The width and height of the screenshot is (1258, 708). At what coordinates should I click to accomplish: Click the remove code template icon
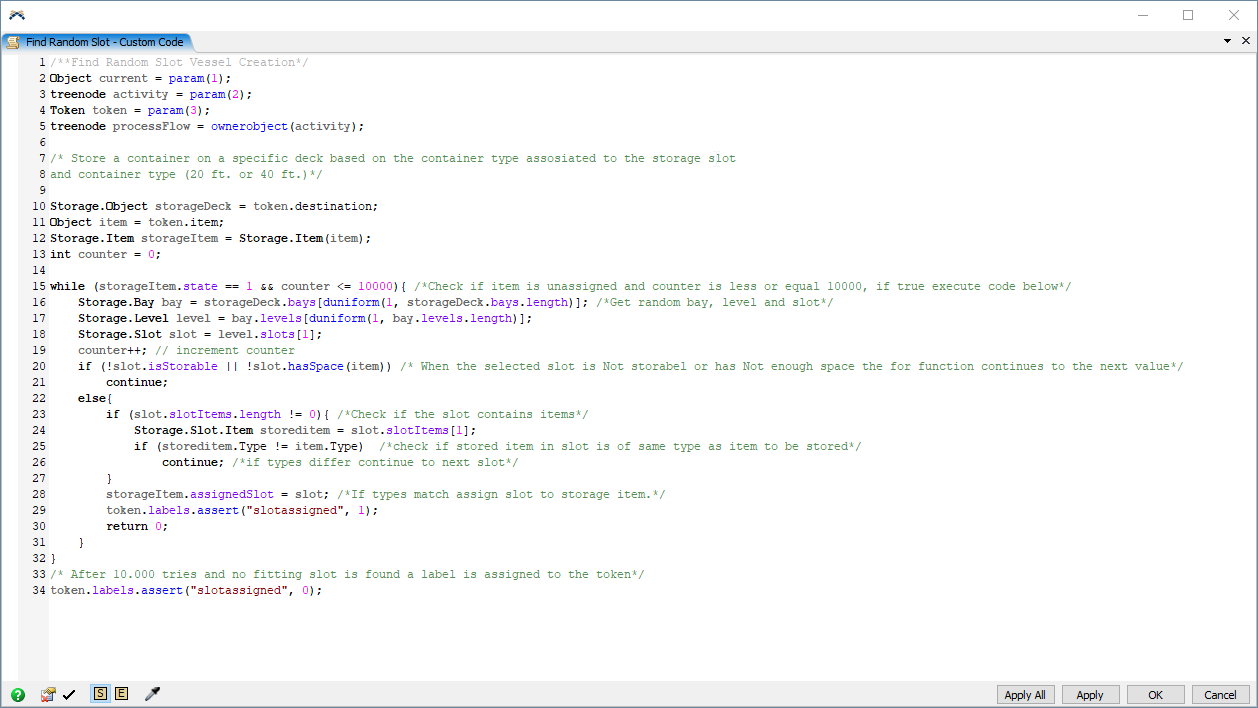[48, 694]
